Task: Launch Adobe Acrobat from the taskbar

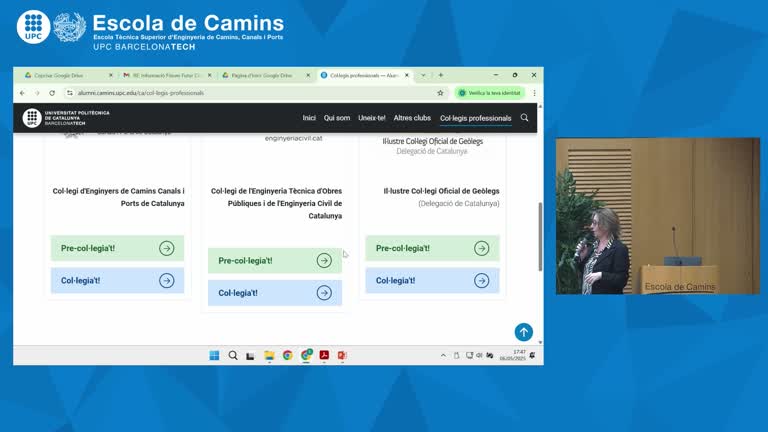Action: (324, 355)
